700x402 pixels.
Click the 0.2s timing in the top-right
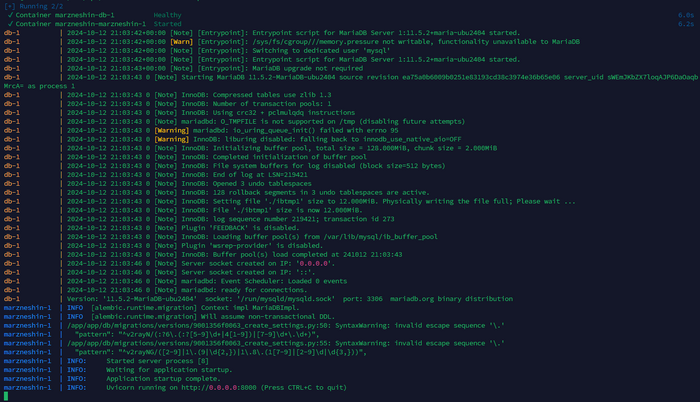[x=685, y=23]
